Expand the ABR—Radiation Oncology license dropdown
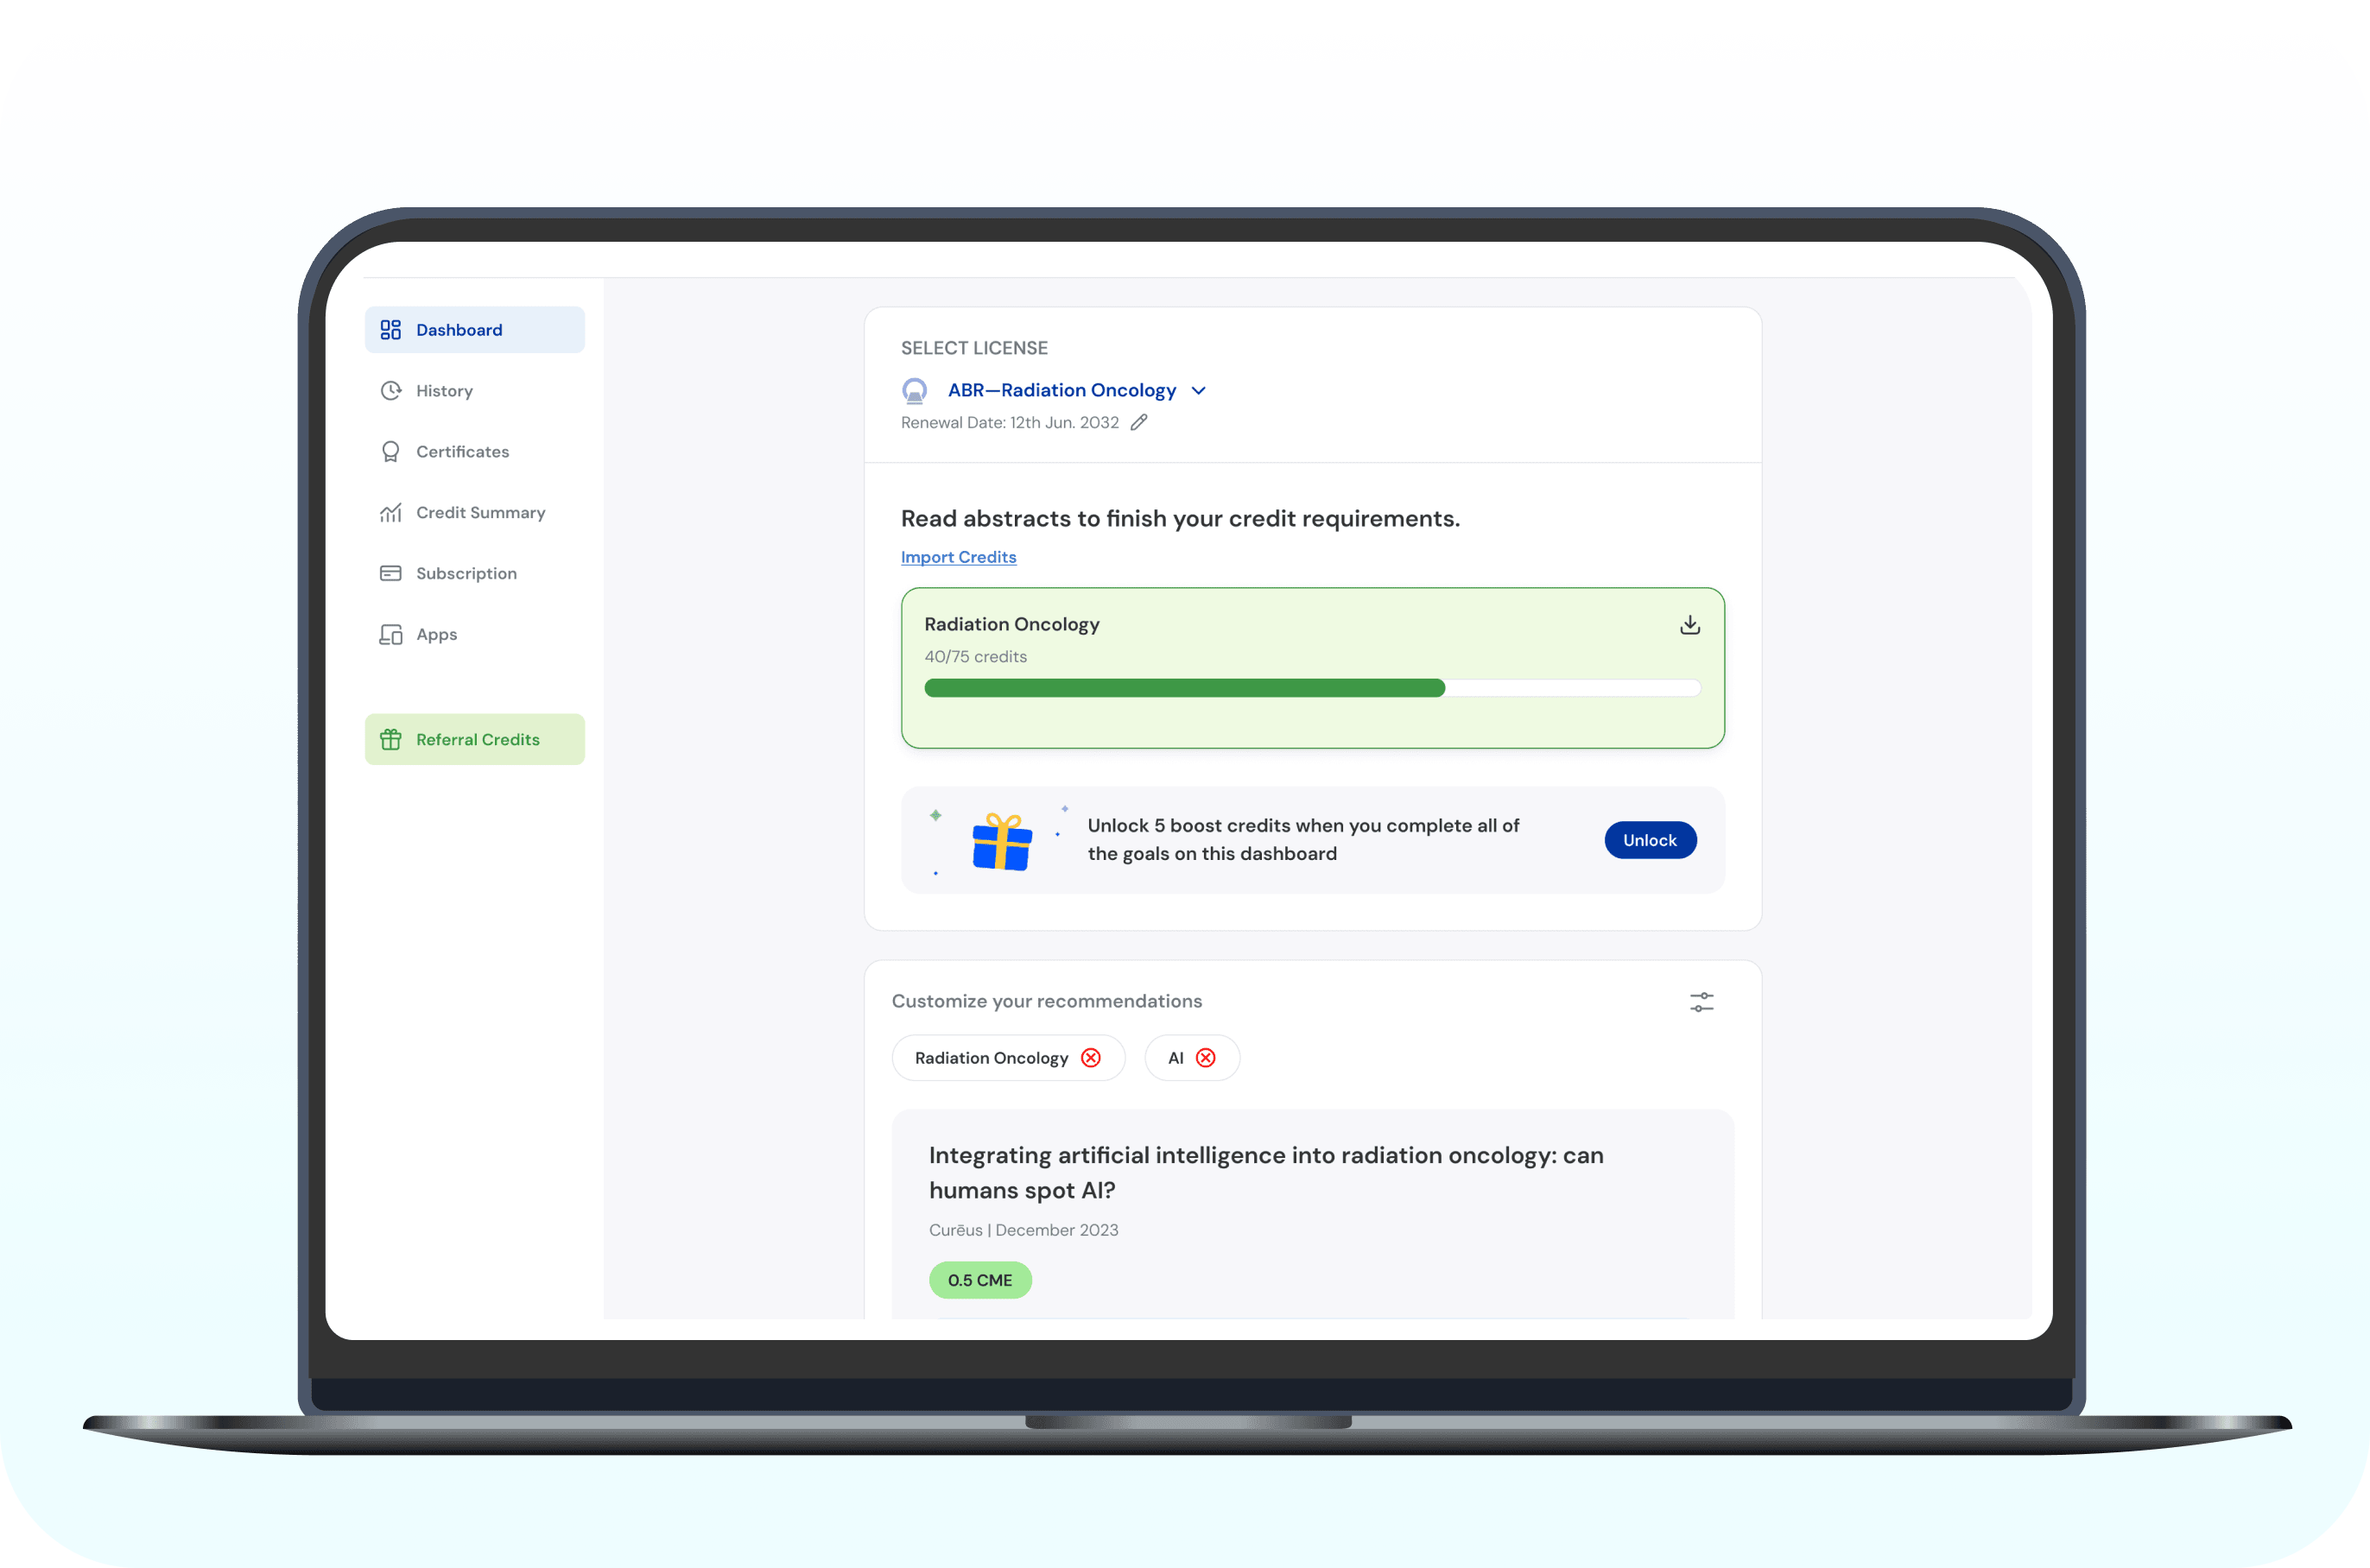 (x=1061, y=391)
